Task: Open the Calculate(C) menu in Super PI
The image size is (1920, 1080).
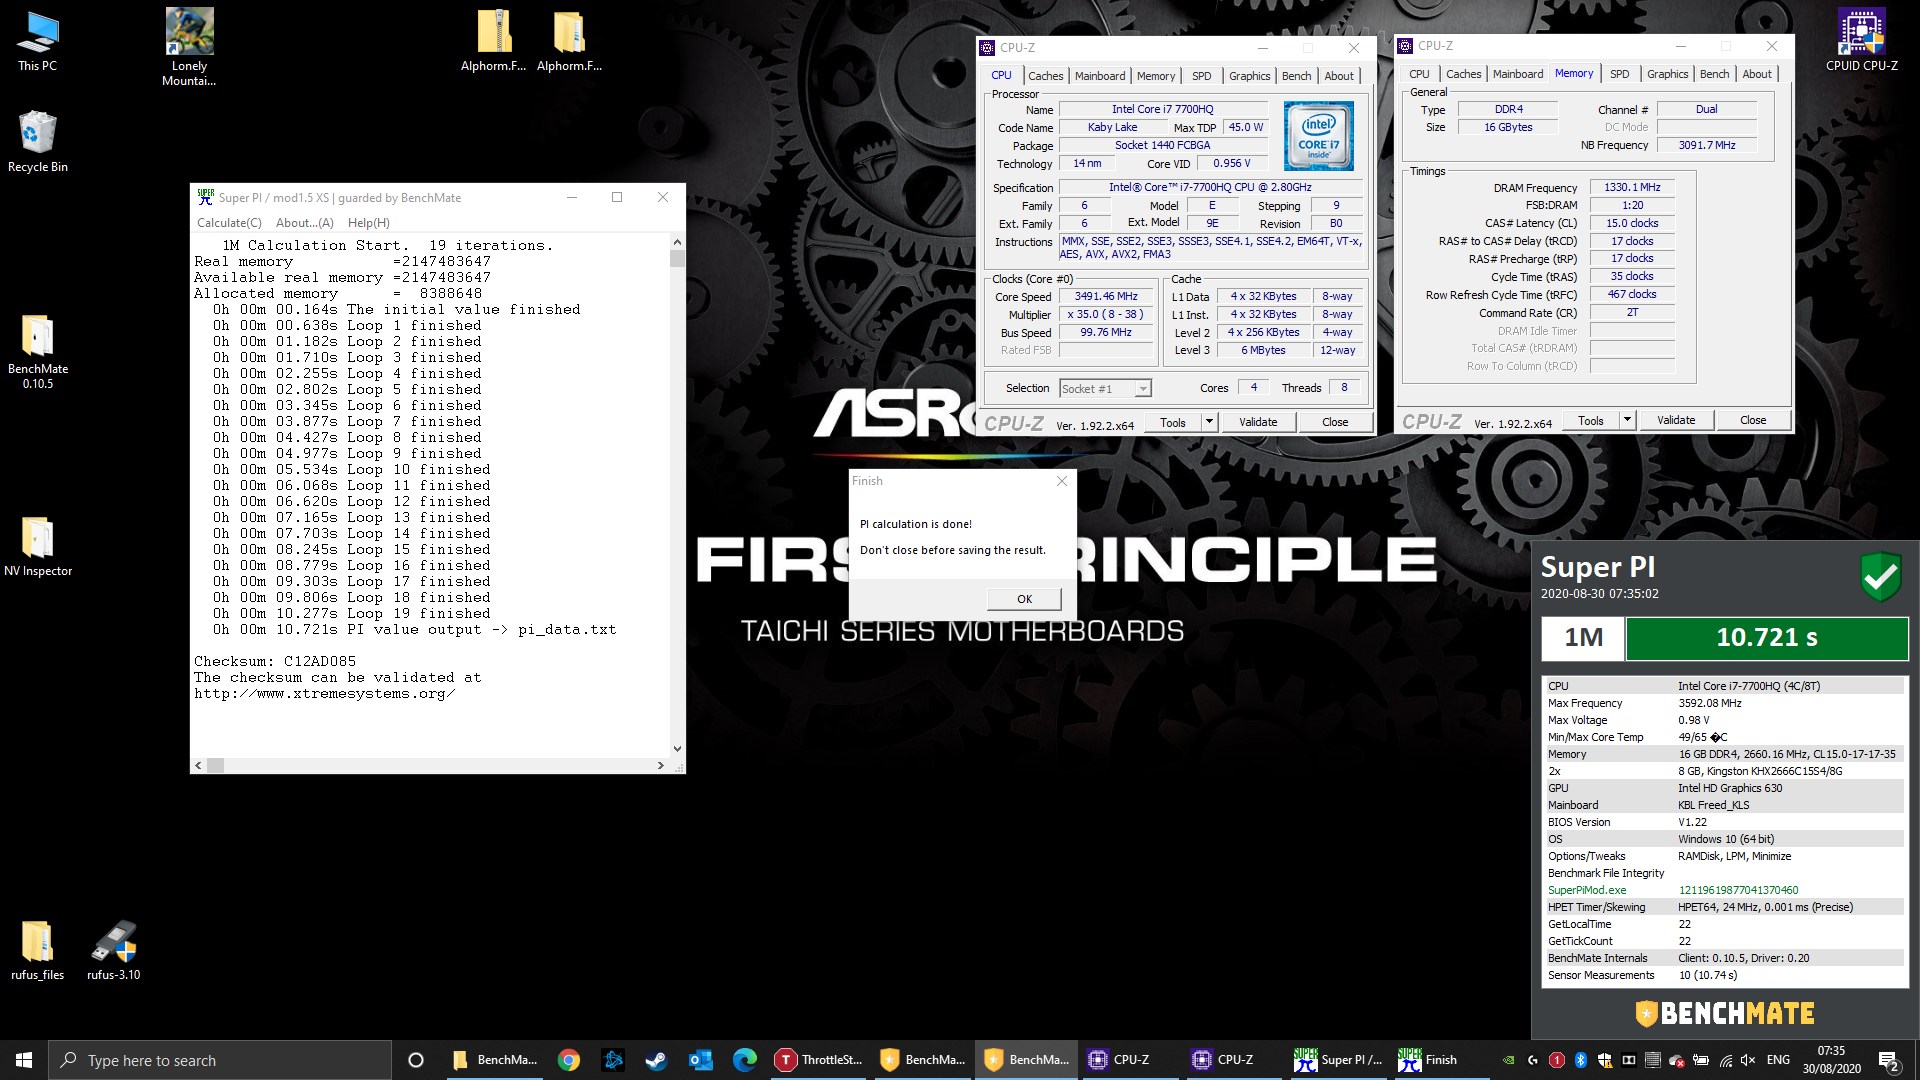Action: [x=229, y=223]
